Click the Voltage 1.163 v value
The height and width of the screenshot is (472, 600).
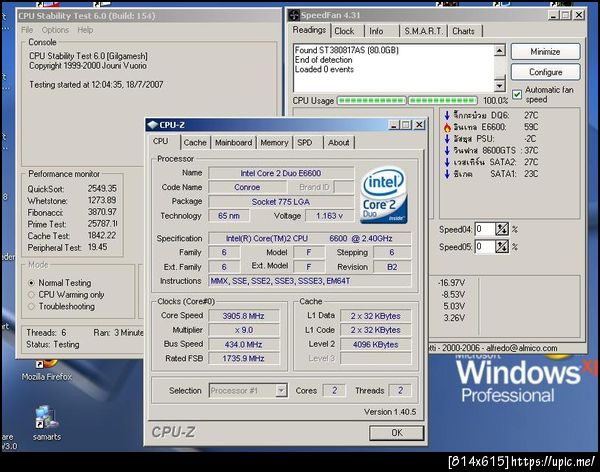(x=329, y=216)
